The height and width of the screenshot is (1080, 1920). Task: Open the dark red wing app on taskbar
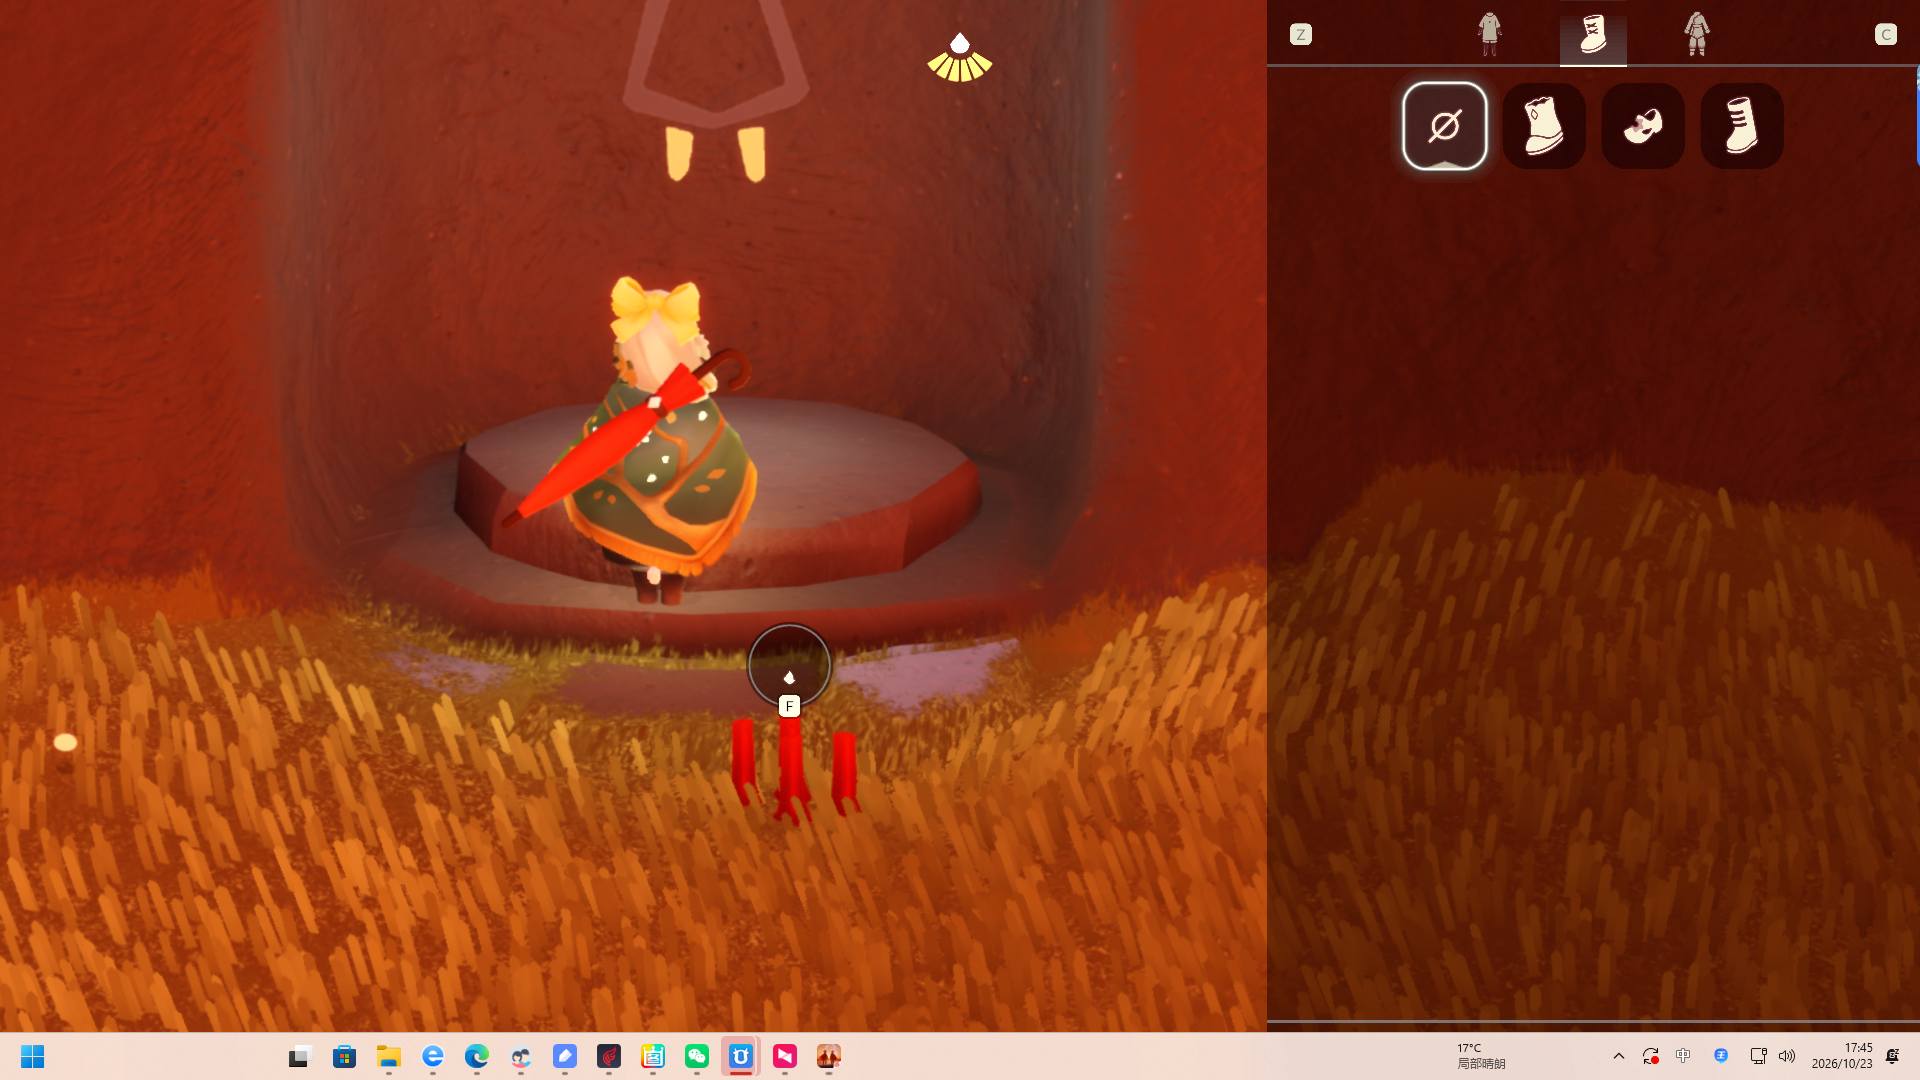click(608, 1057)
